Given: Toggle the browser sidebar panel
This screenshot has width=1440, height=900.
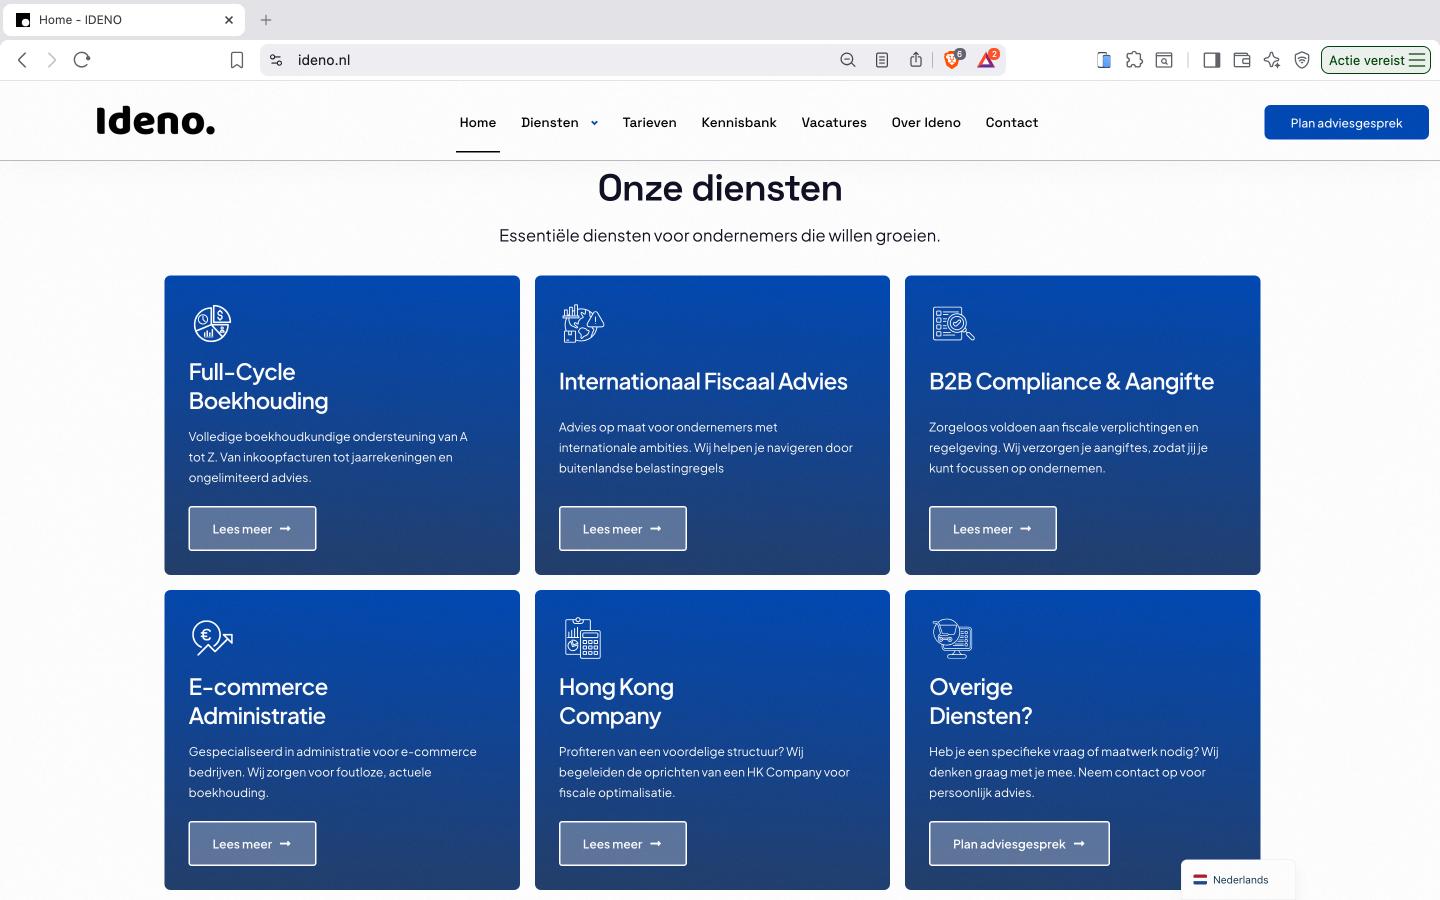Looking at the screenshot, I should [x=1211, y=60].
